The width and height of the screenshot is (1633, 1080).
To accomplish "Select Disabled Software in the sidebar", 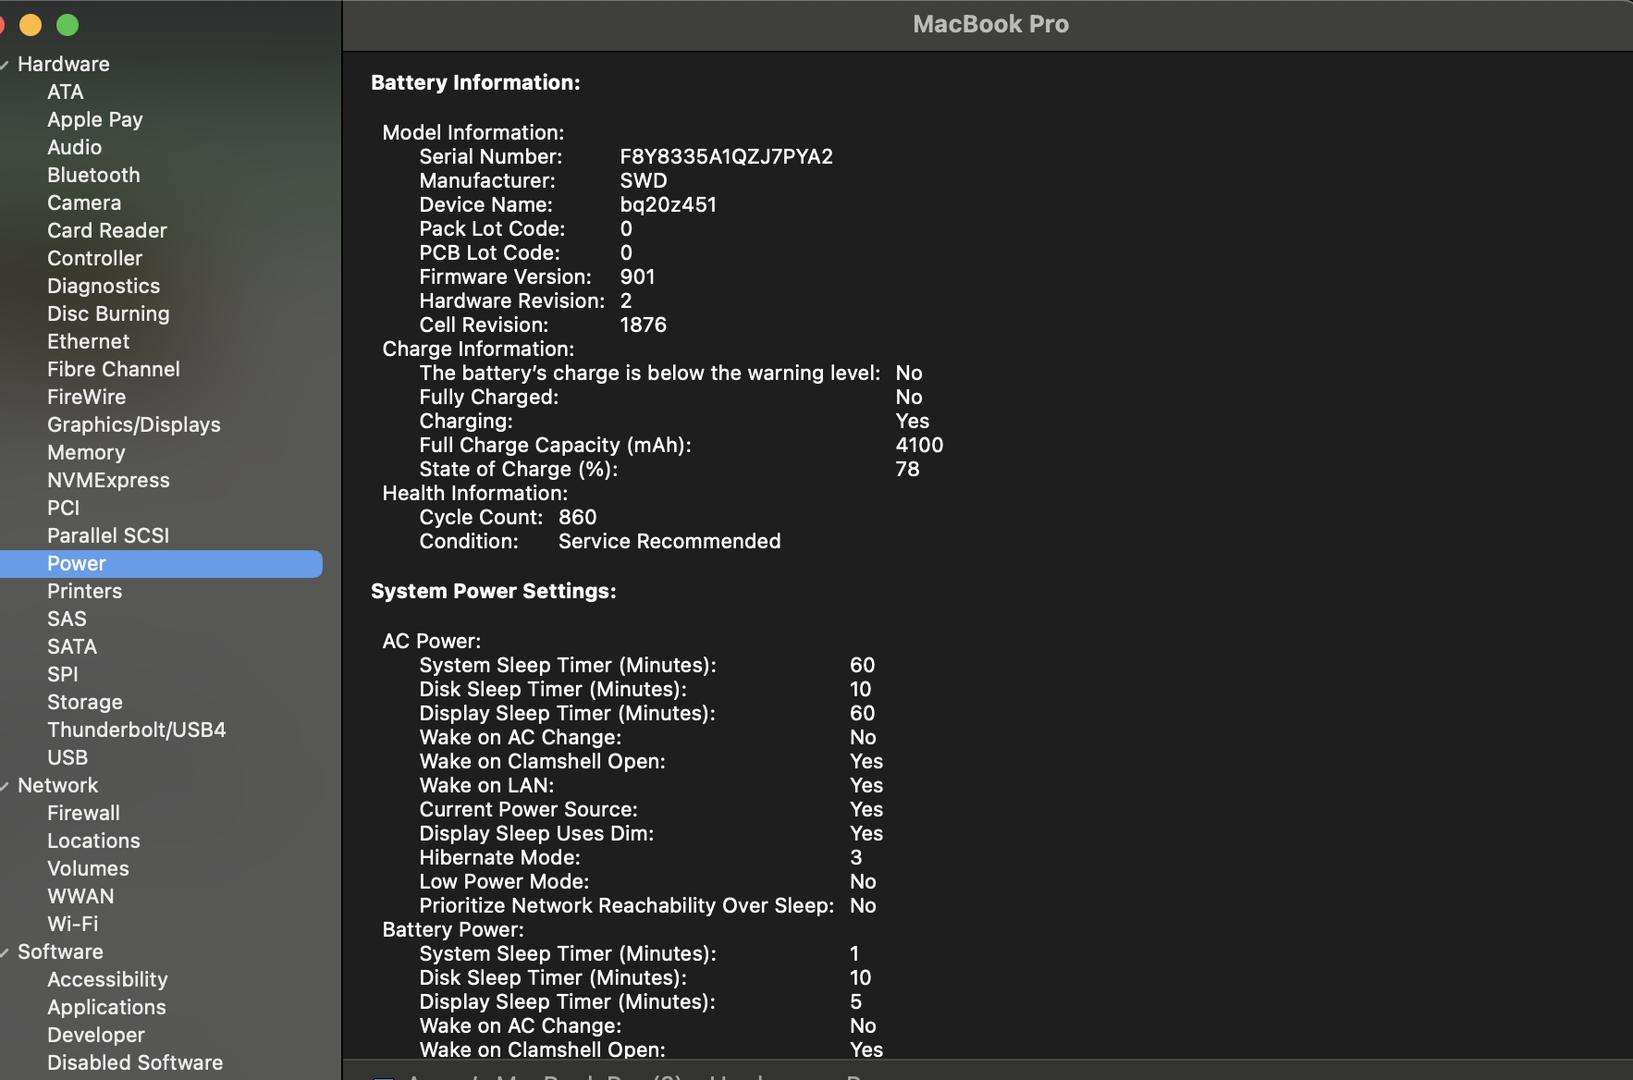I will pos(134,1062).
